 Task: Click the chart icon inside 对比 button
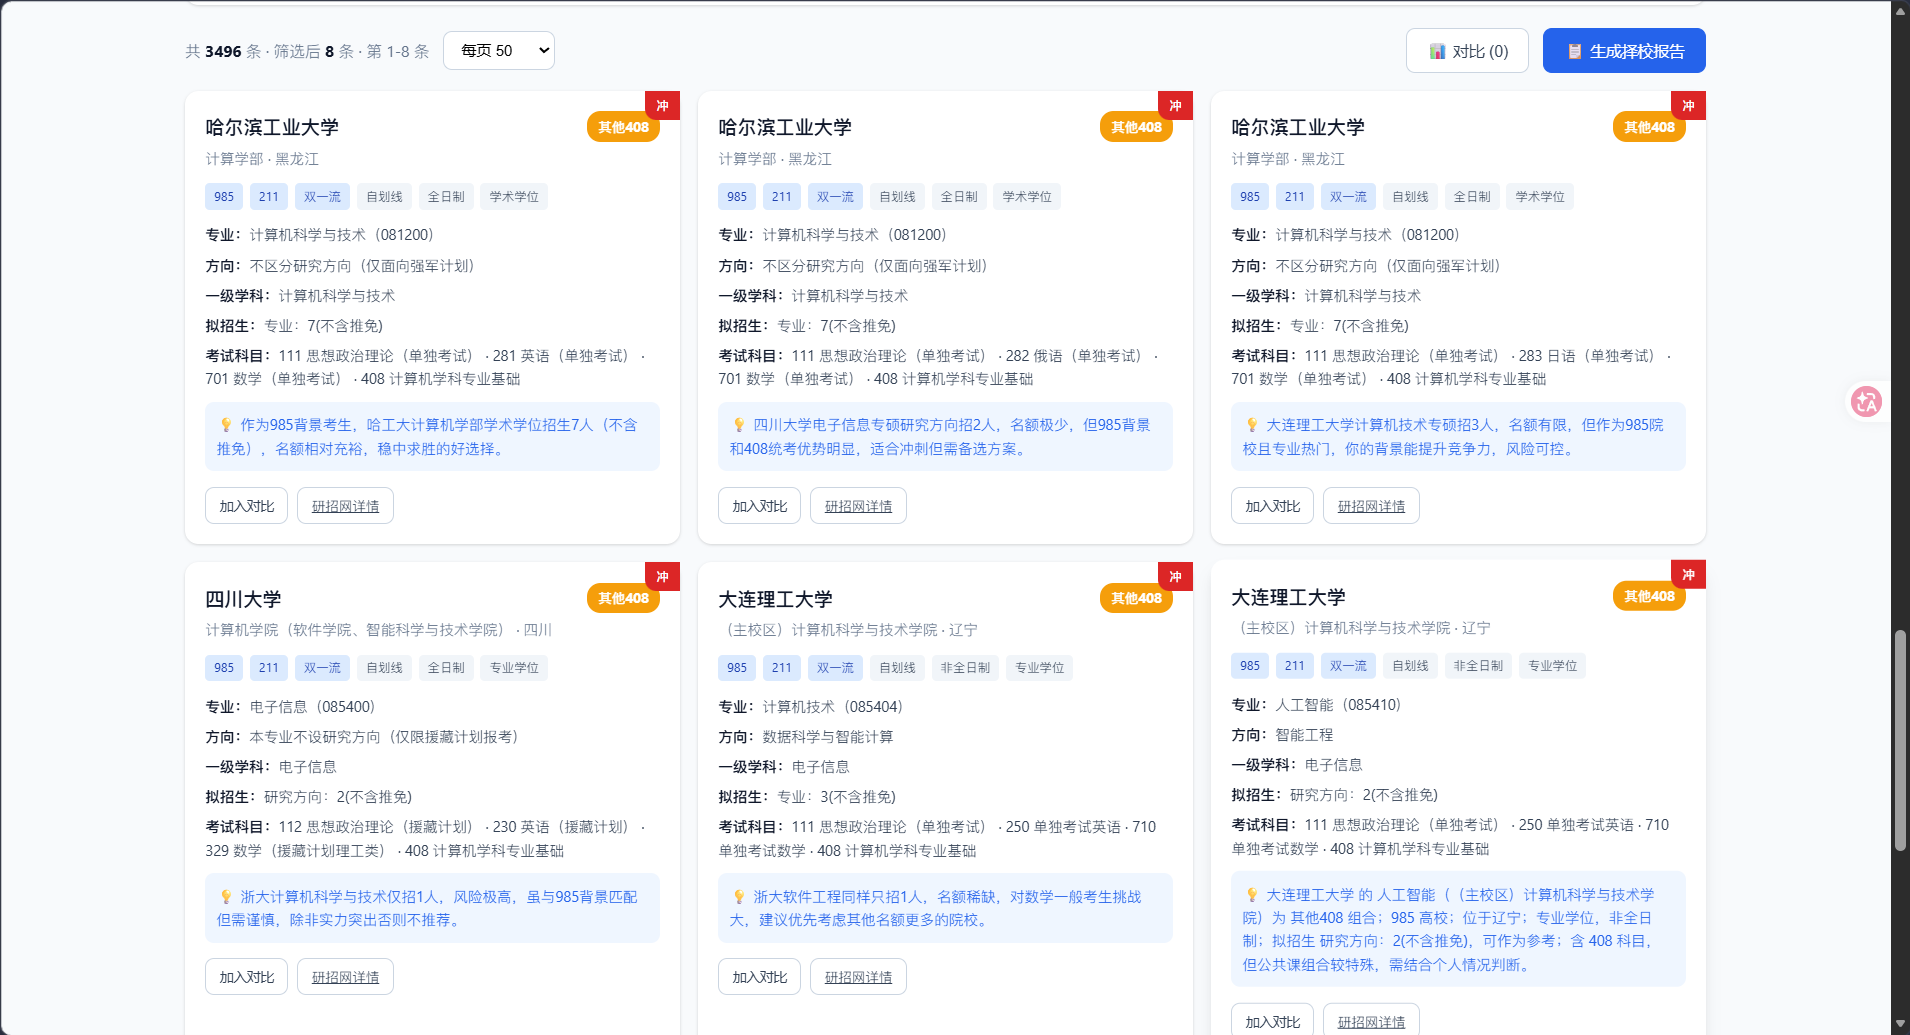(1437, 52)
